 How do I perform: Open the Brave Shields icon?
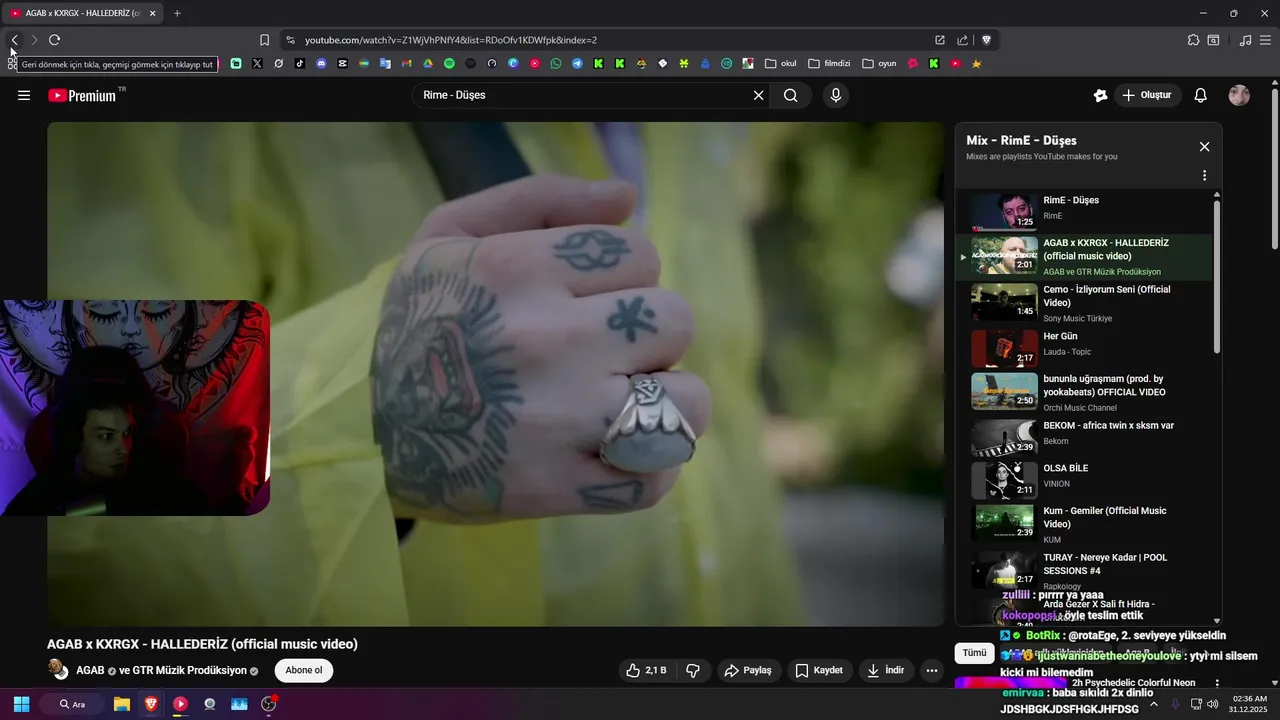986,40
